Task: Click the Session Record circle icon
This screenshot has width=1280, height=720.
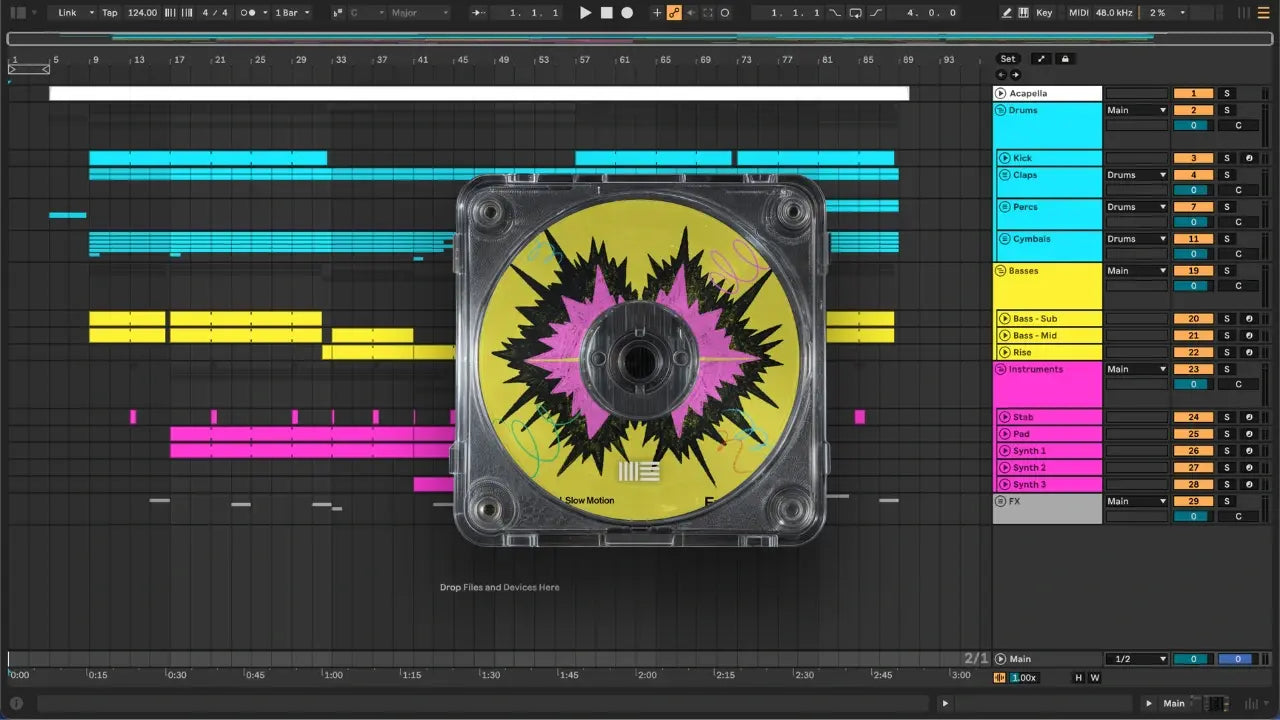Action: coord(725,13)
